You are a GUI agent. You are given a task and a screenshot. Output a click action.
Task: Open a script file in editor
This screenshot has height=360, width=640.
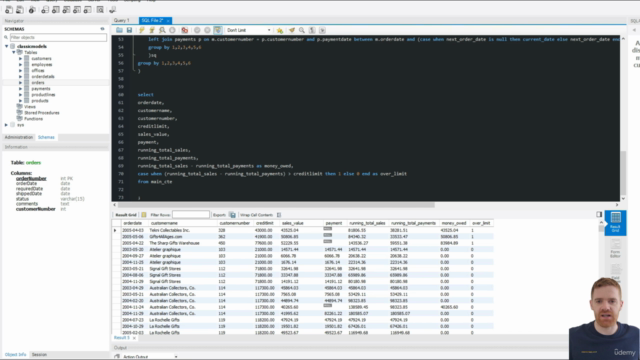click(x=119, y=30)
